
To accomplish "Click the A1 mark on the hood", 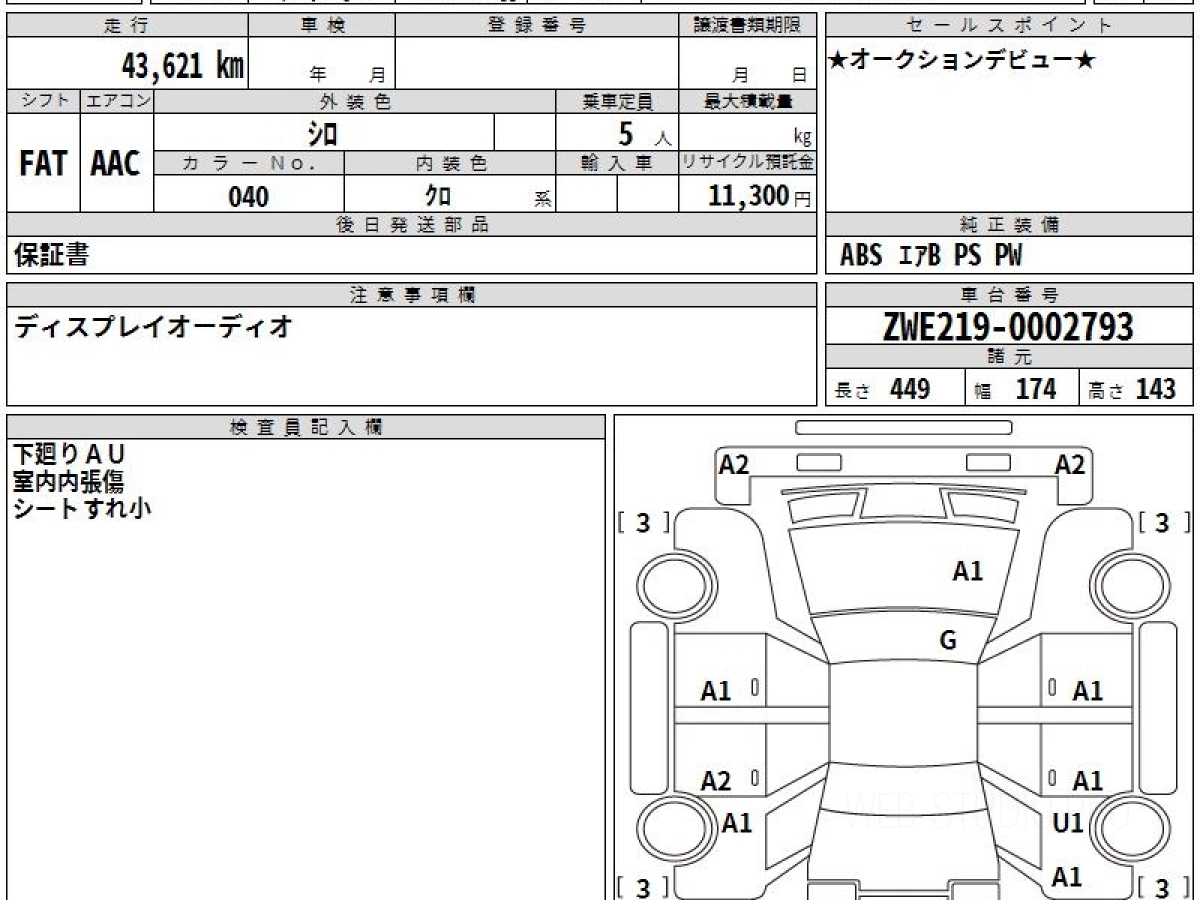I will pyautogui.click(x=968, y=571).
